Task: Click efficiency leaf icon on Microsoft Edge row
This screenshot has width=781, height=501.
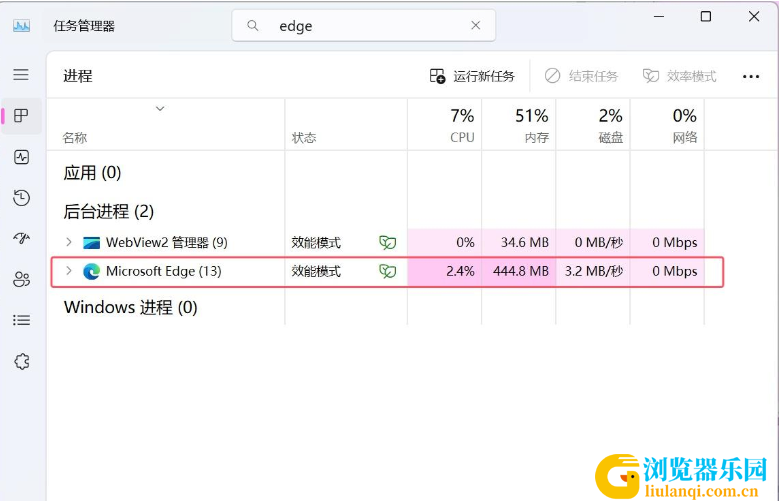Action: pos(388,271)
